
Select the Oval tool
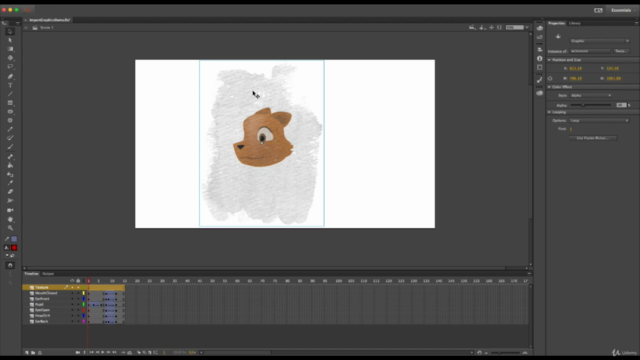10,111
